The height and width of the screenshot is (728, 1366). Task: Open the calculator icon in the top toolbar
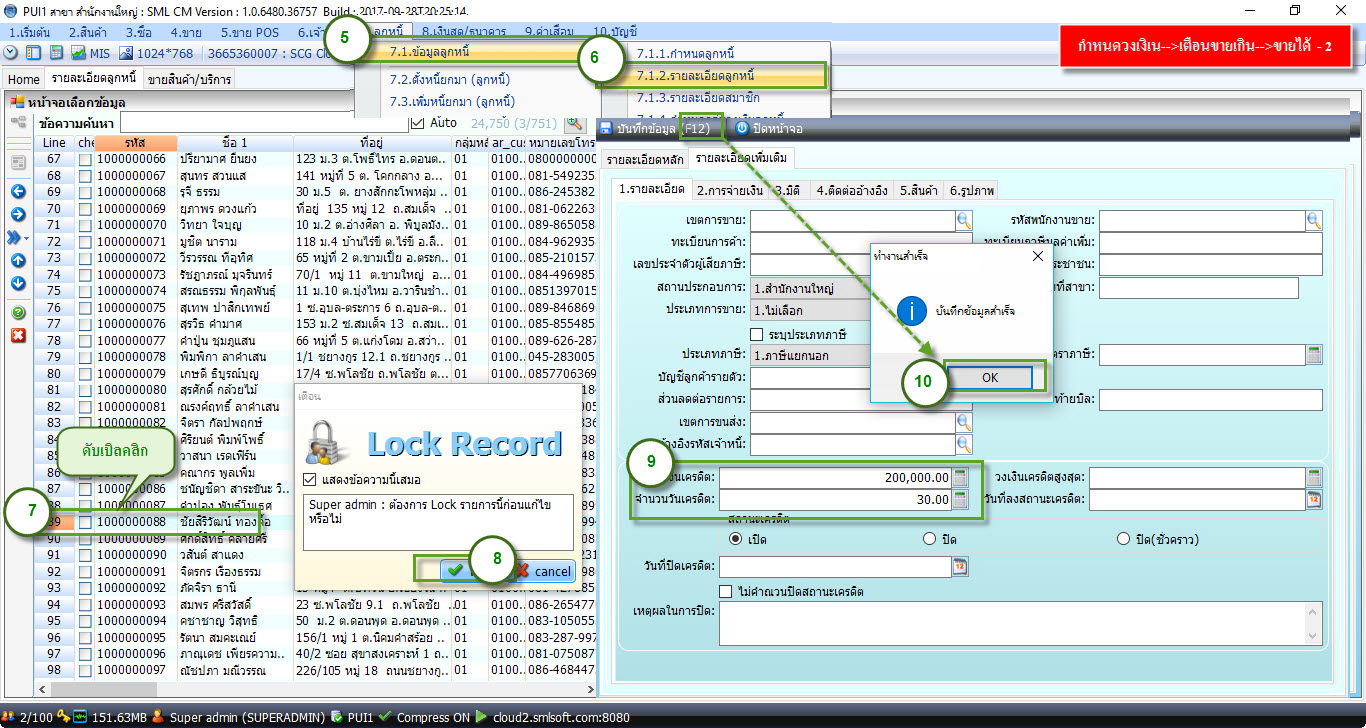(56, 52)
